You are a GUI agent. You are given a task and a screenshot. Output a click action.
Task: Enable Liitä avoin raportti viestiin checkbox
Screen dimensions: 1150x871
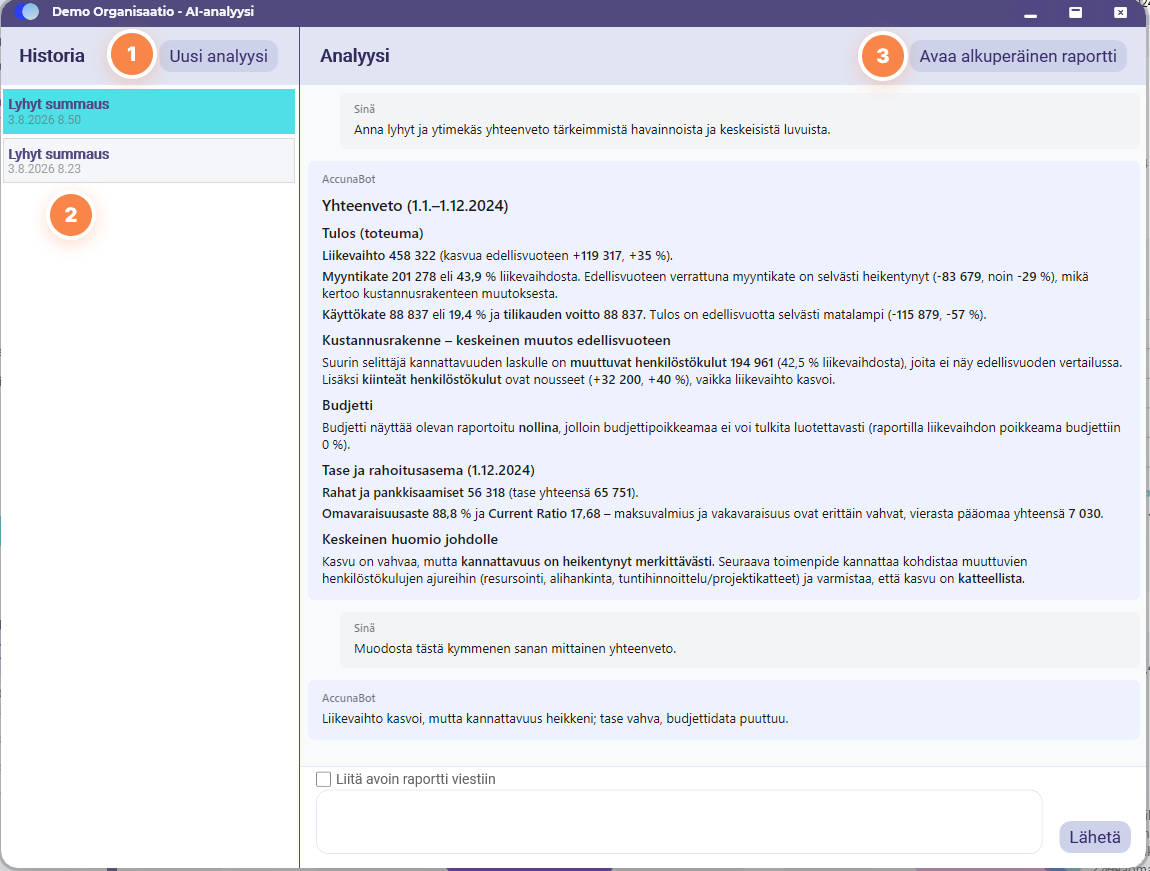323,779
